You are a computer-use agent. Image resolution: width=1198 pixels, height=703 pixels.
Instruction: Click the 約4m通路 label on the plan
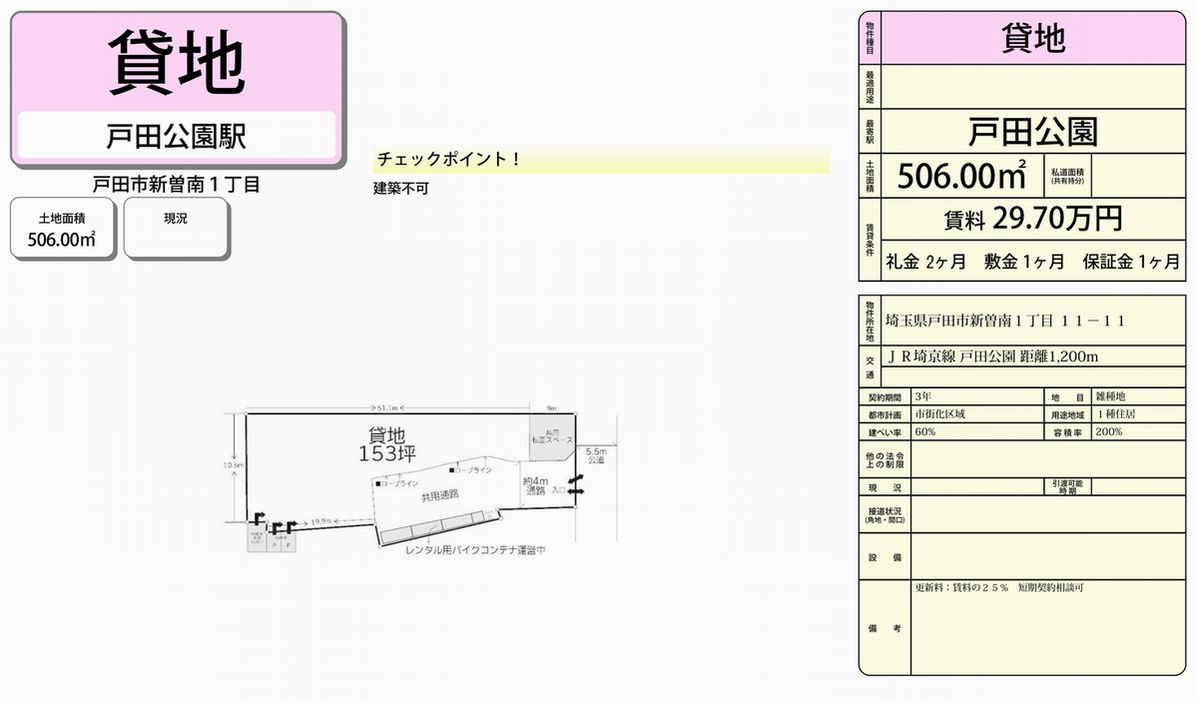(536, 486)
